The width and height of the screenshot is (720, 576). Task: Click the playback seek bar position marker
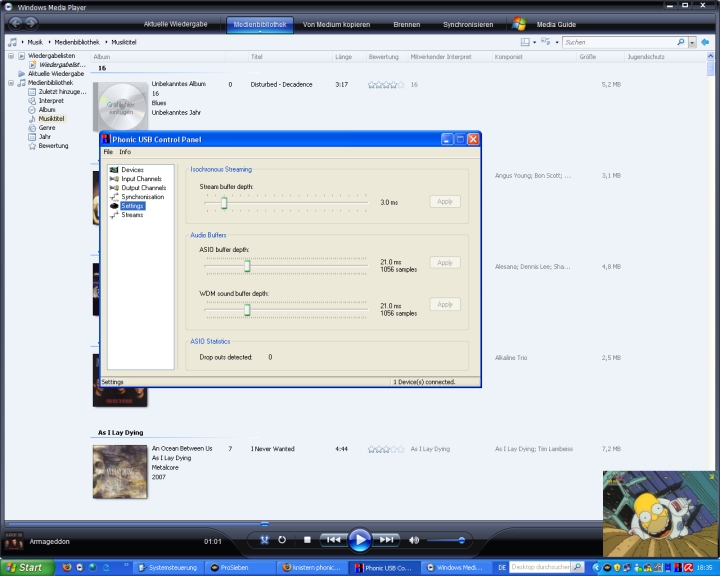(264, 524)
